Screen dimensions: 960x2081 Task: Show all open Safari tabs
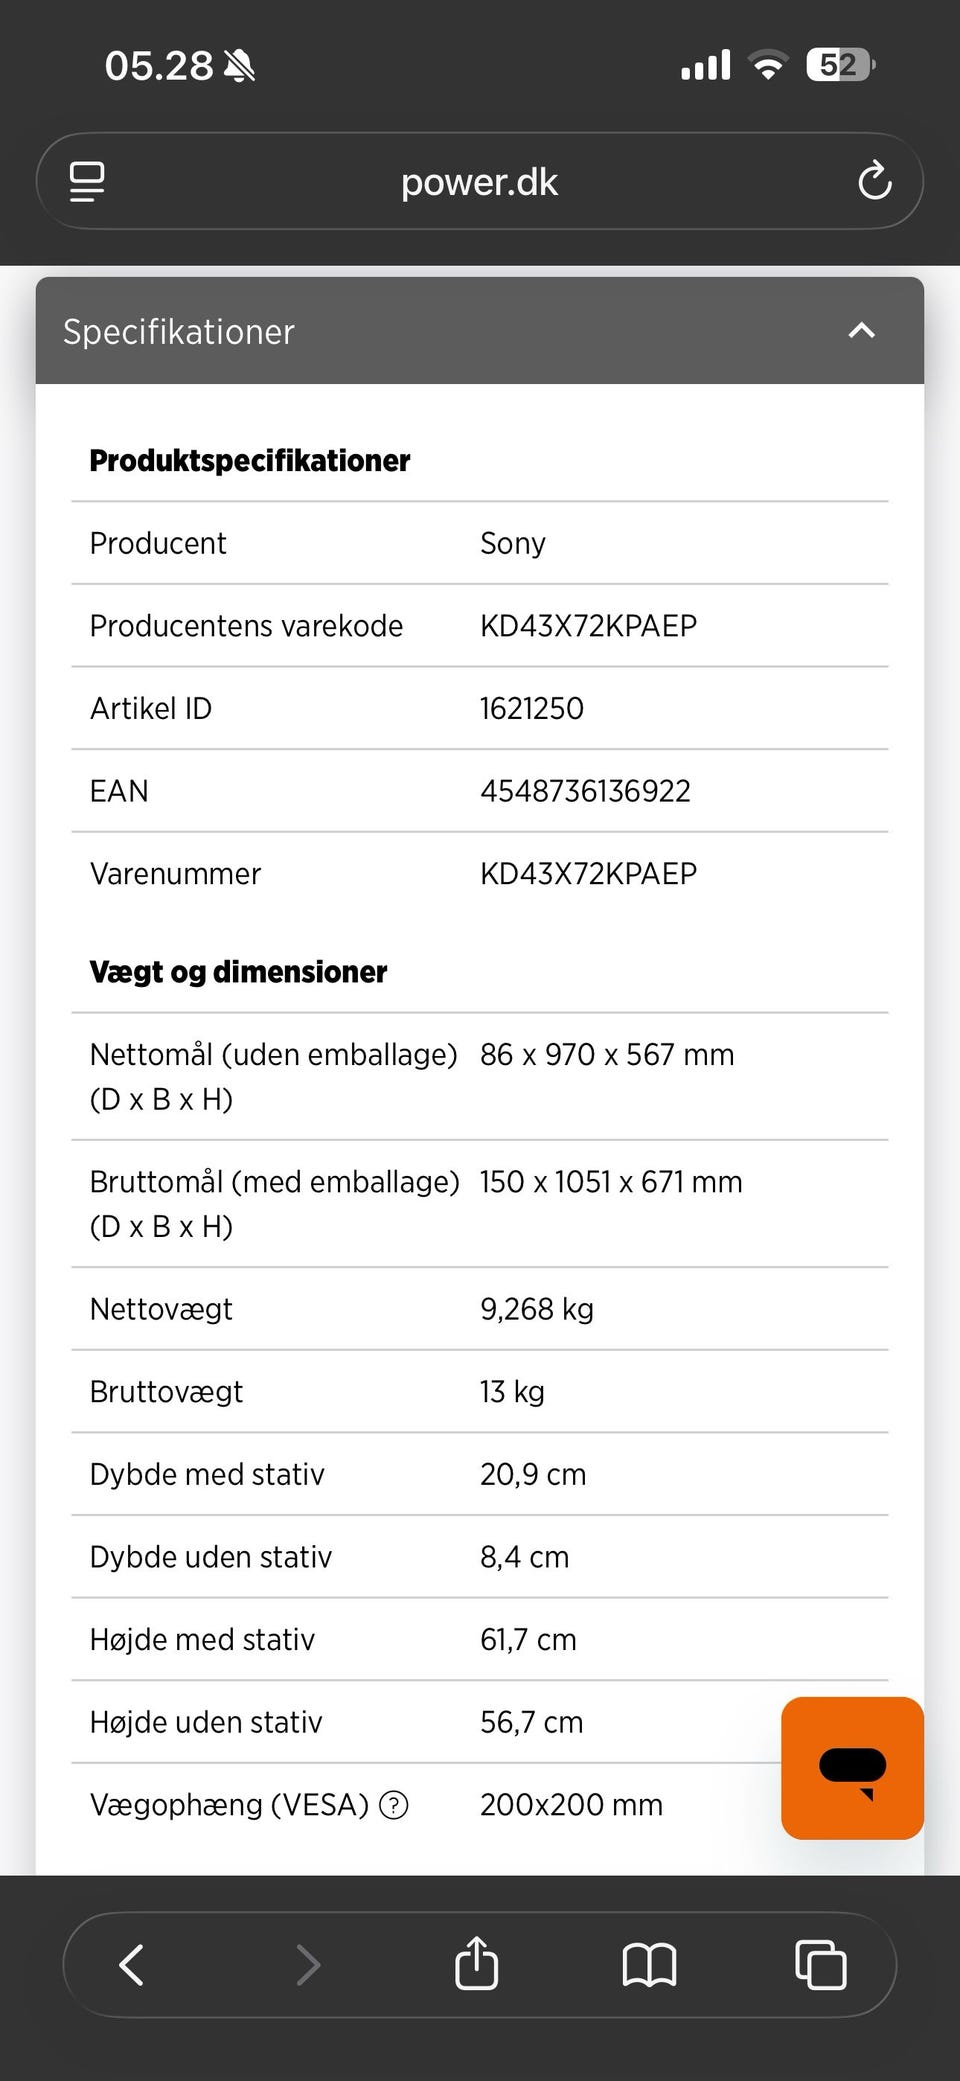tap(820, 1964)
